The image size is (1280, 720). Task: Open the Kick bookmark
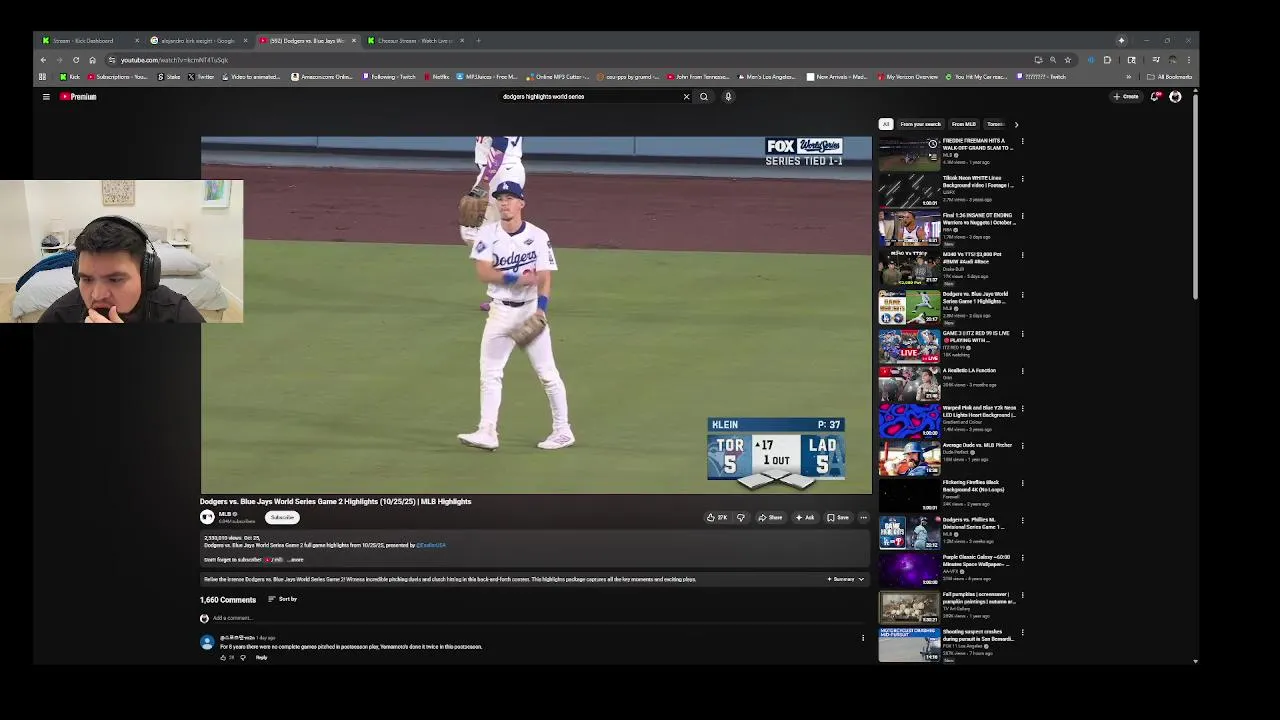(x=70, y=77)
